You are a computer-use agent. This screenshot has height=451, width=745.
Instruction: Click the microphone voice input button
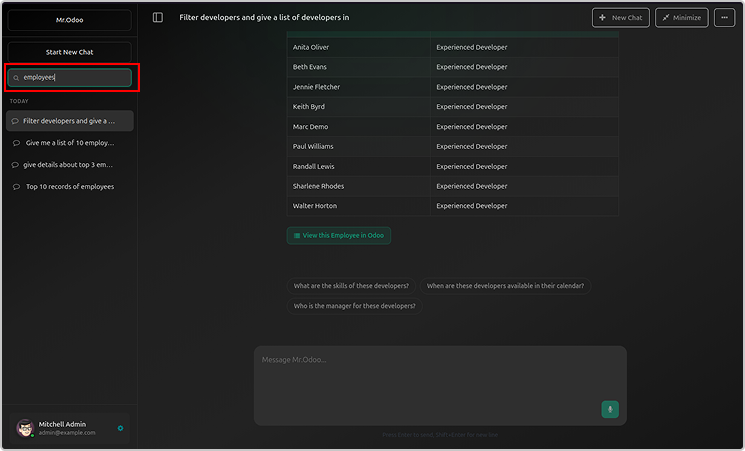(610, 409)
